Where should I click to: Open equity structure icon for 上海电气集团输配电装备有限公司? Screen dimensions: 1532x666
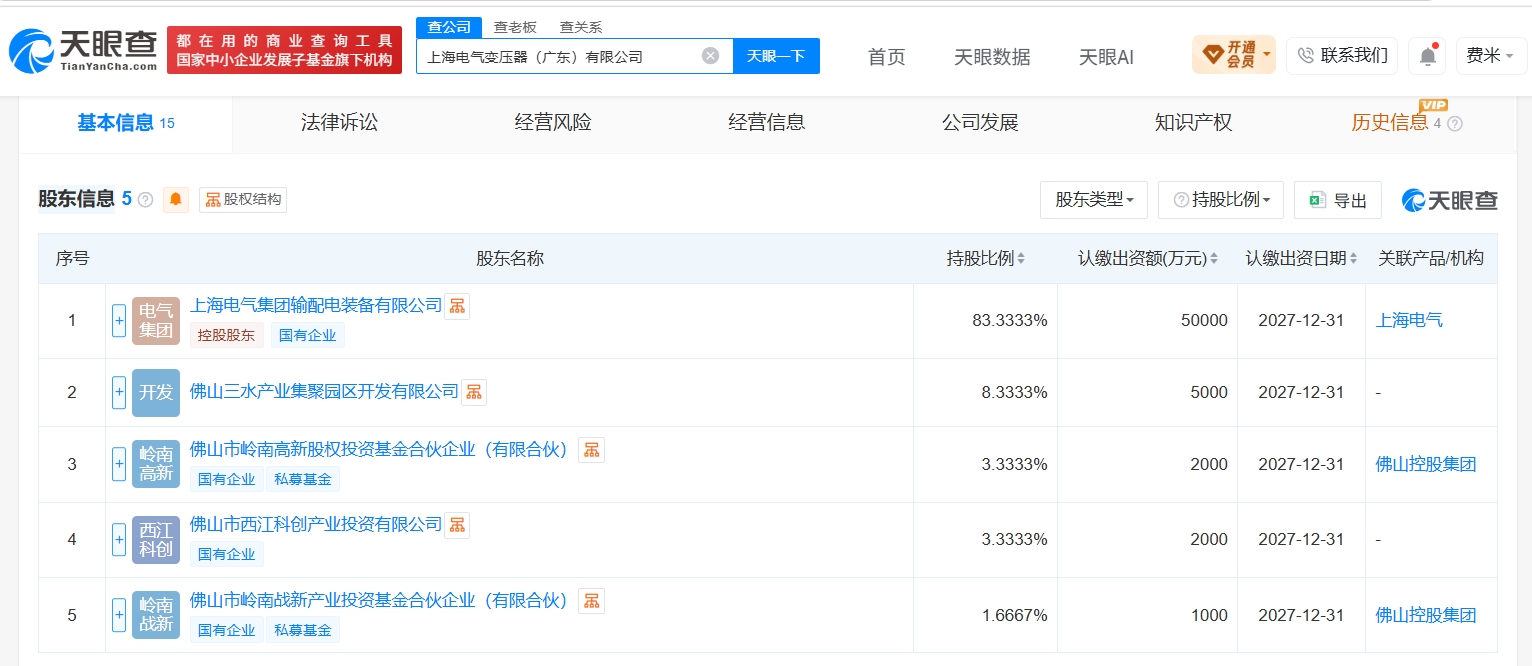[457, 306]
